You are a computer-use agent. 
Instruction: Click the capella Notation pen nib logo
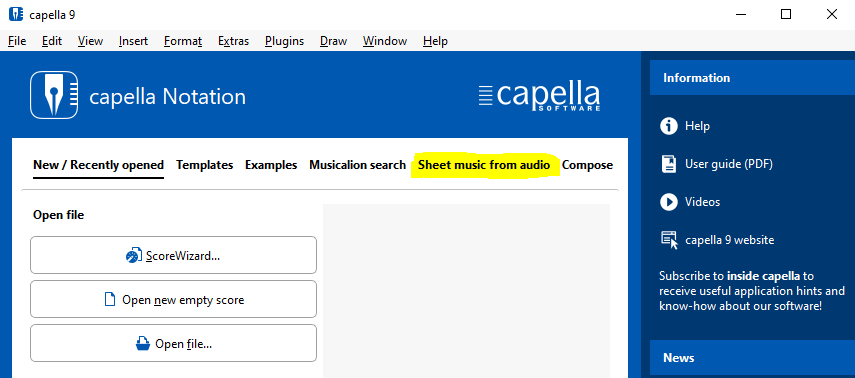pyautogui.click(x=54, y=95)
